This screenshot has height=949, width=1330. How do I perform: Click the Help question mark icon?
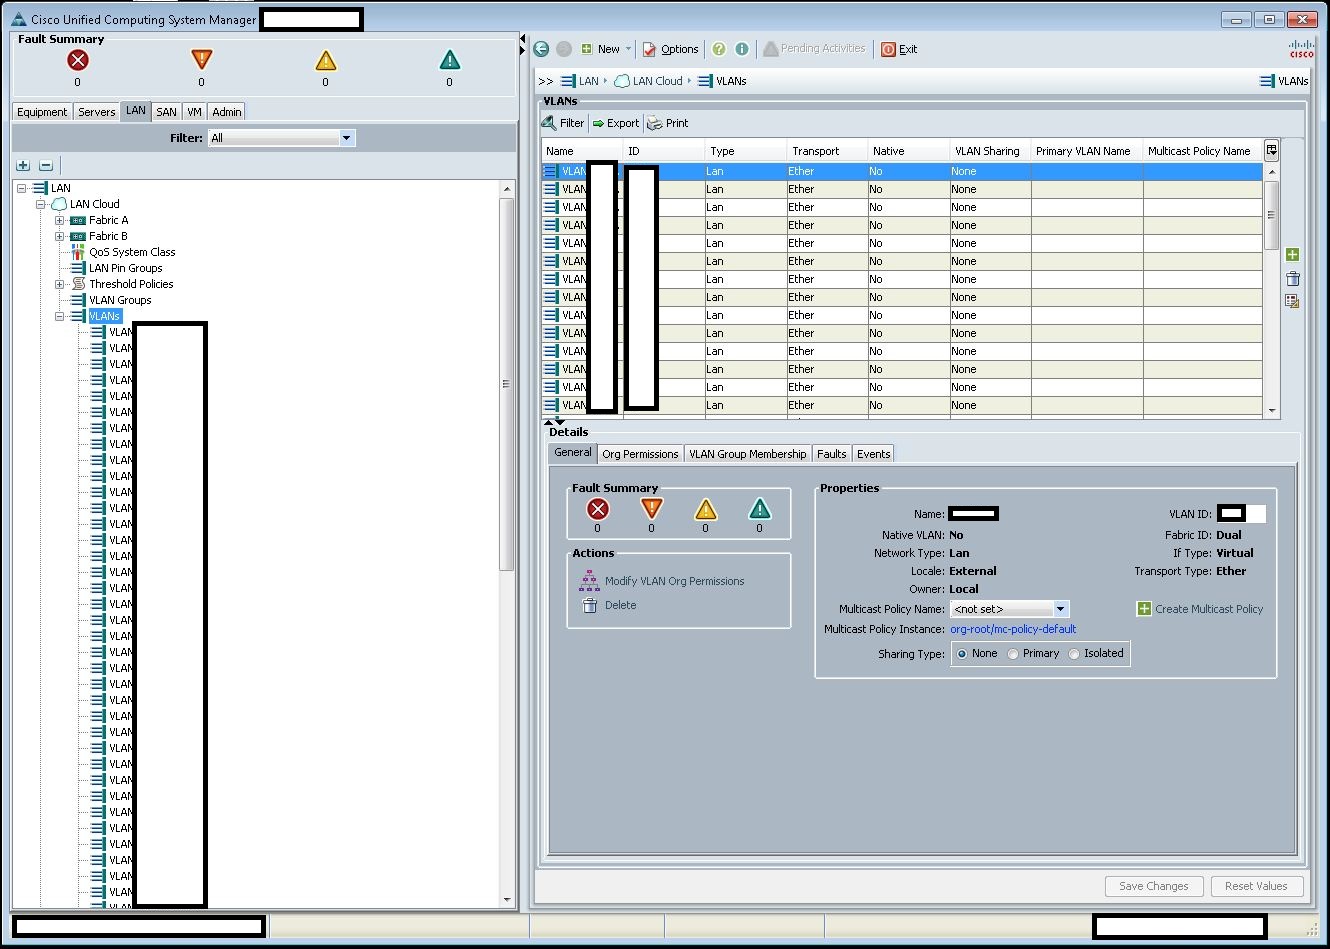[x=719, y=49]
